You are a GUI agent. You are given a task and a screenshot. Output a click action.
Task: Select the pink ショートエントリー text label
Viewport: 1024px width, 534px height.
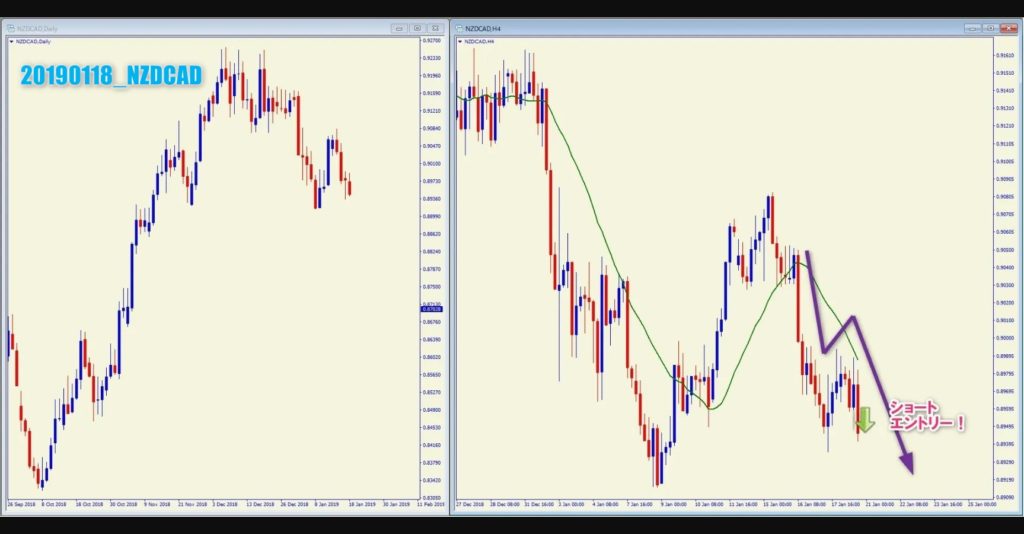(926, 416)
